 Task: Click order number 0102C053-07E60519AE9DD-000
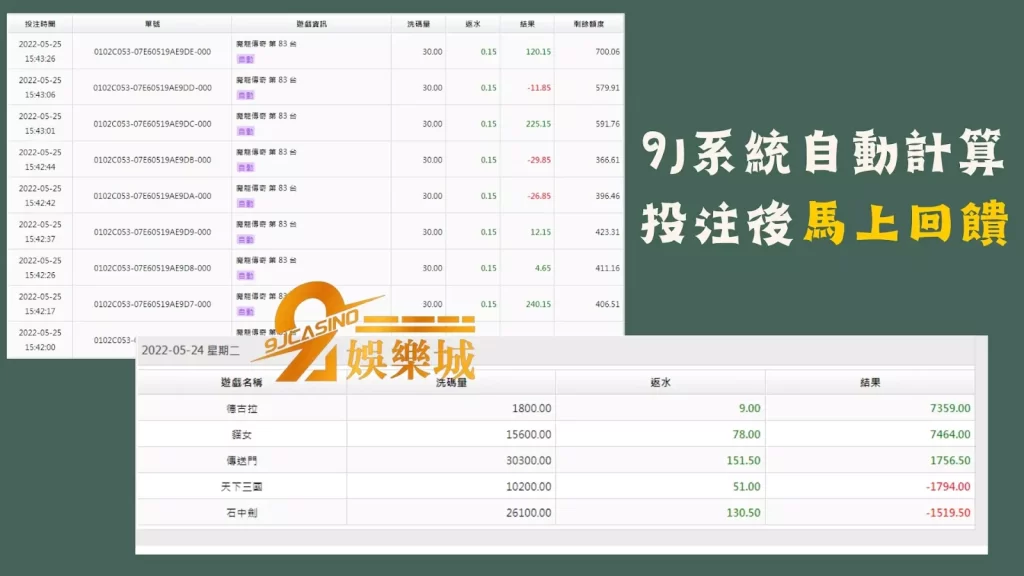152,88
